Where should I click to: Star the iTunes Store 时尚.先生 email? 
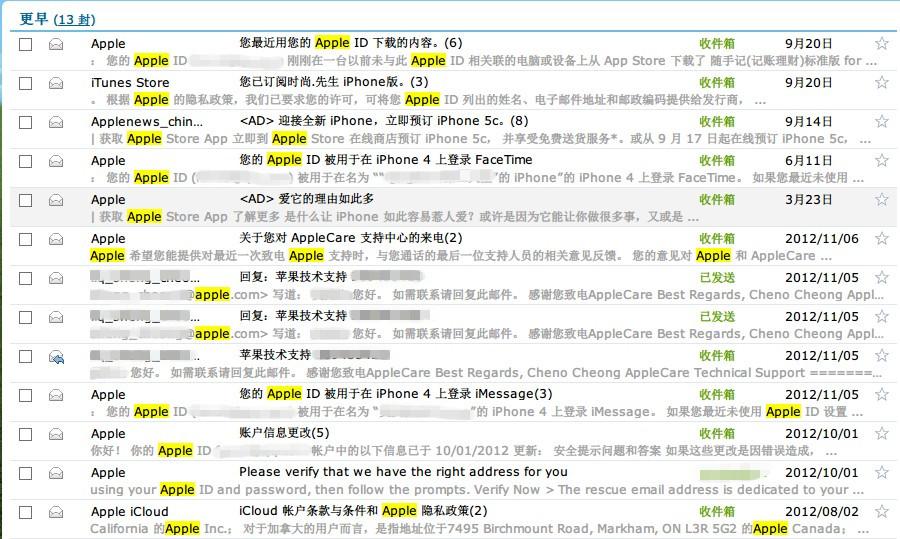tap(882, 82)
